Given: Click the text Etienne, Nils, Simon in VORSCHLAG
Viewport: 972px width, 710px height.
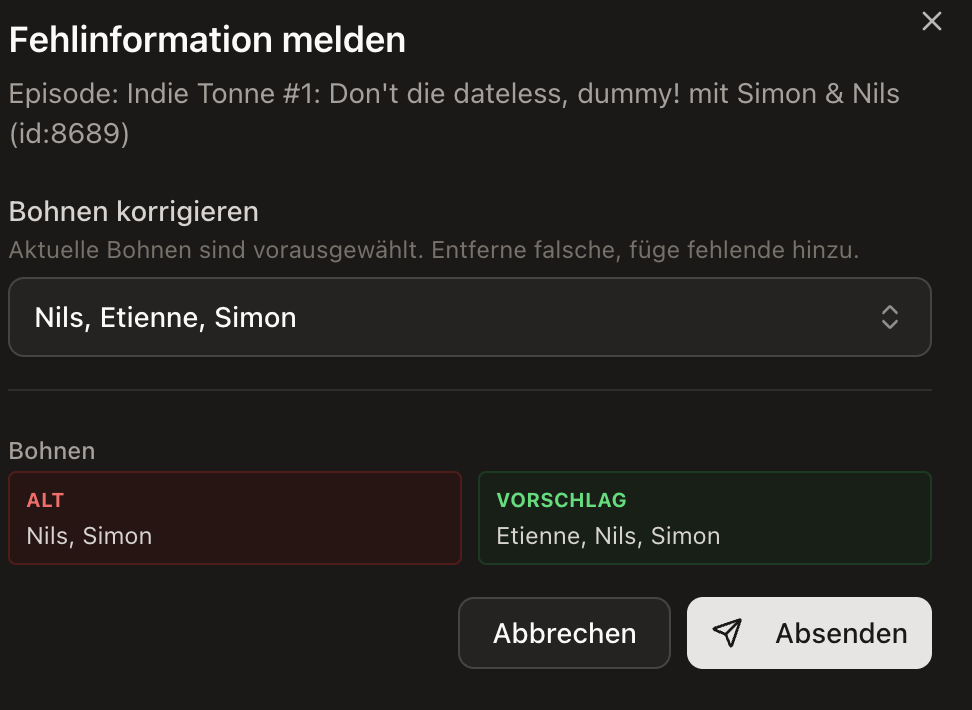Looking at the screenshot, I should (608, 536).
